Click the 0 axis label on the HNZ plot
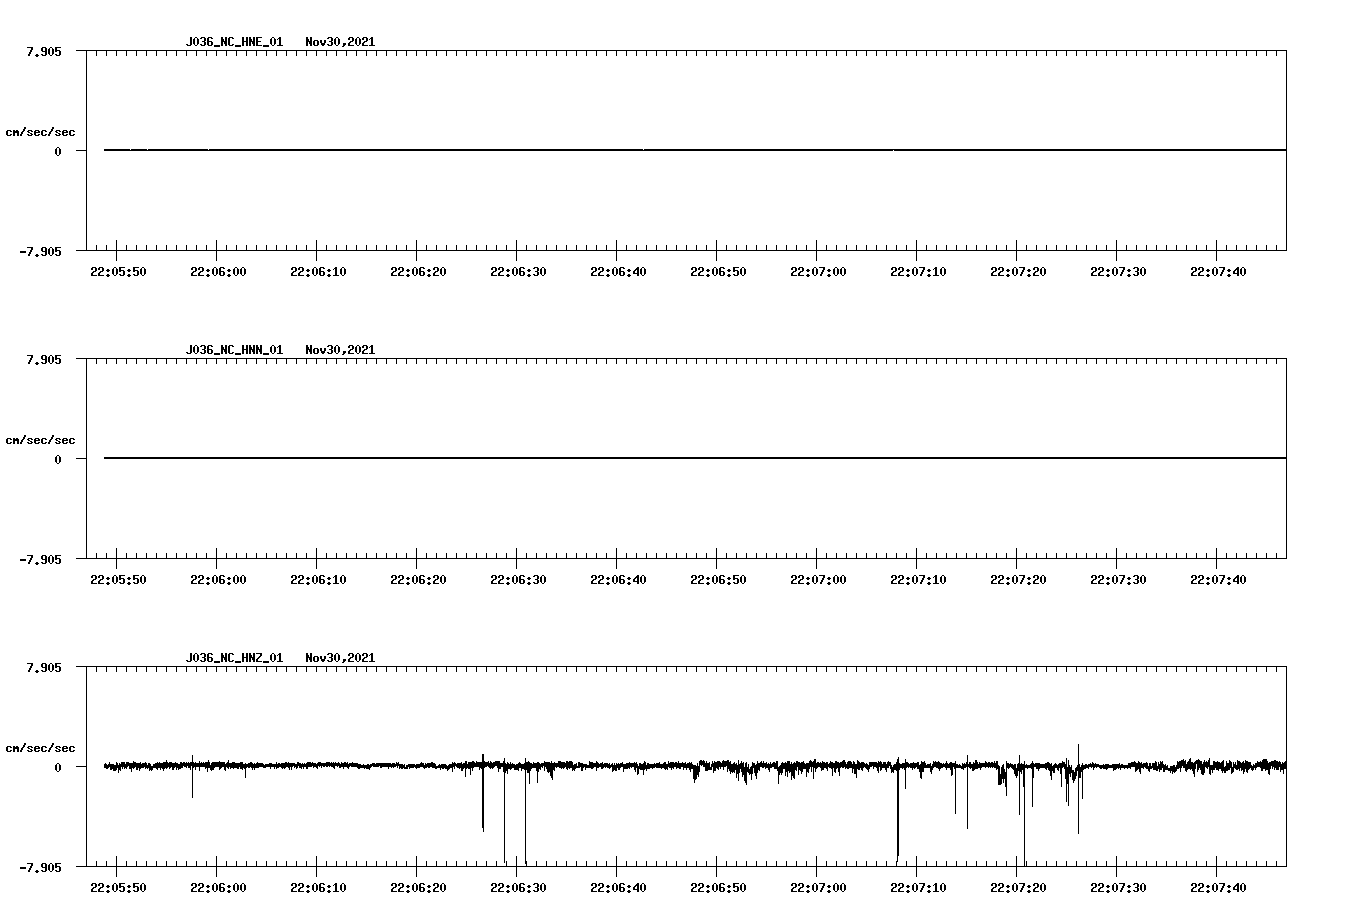Image resolution: width=1358 pixels, height=924 pixels. click(58, 768)
